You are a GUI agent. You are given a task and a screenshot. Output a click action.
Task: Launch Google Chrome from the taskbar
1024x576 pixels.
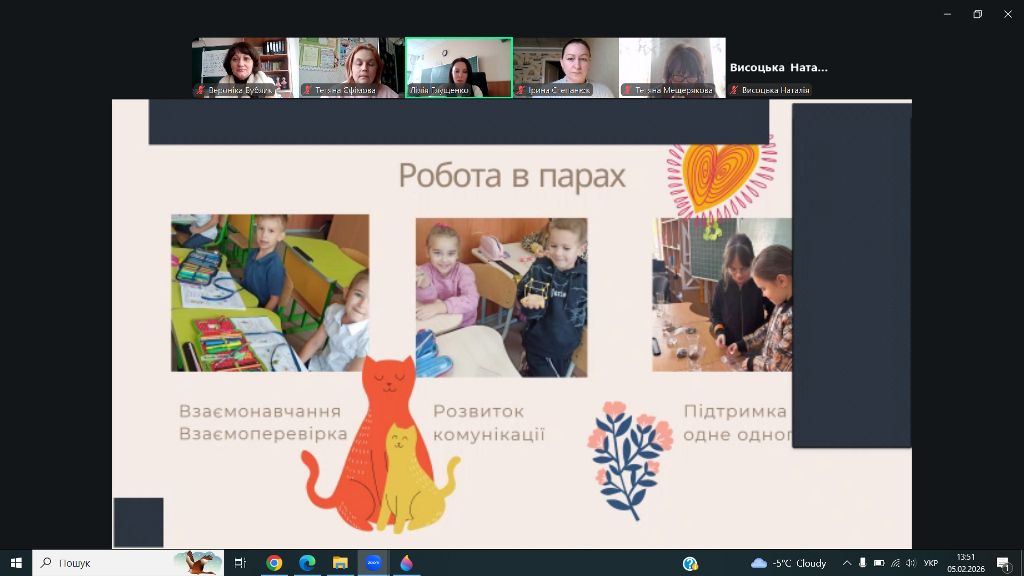click(x=274, y=563)
